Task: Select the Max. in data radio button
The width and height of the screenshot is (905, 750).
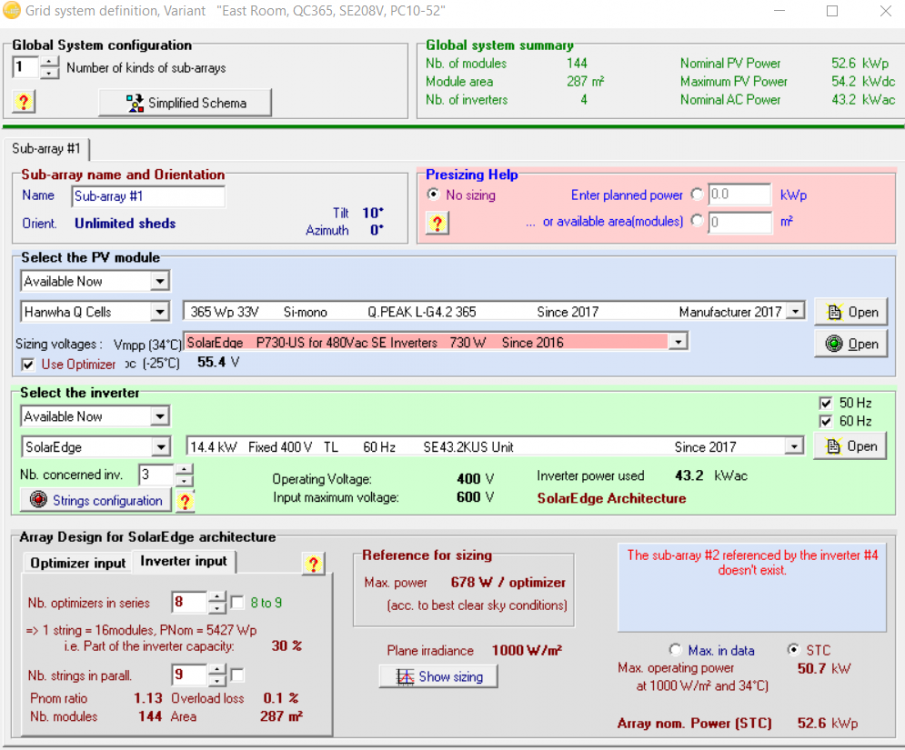Action: [x=676, y=650]
